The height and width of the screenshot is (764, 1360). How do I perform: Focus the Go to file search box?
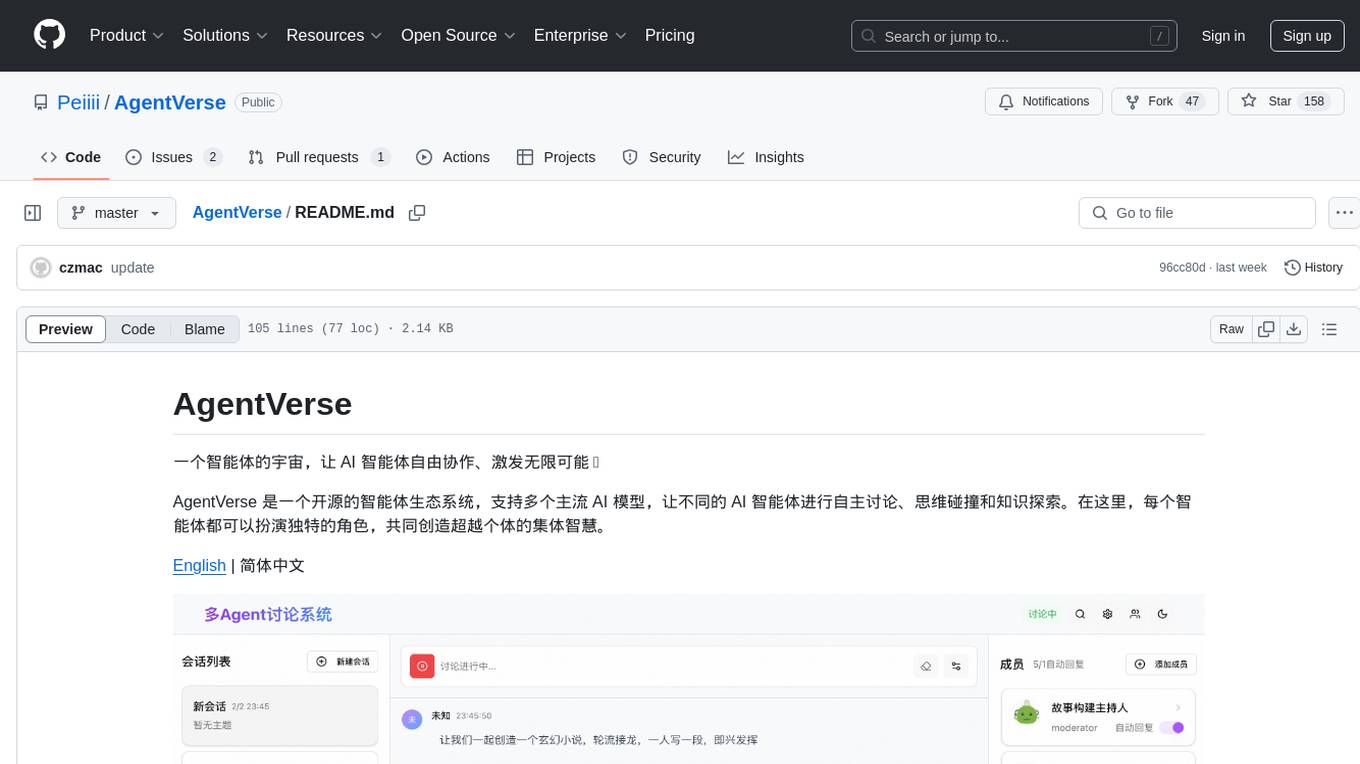(1197, 213)
